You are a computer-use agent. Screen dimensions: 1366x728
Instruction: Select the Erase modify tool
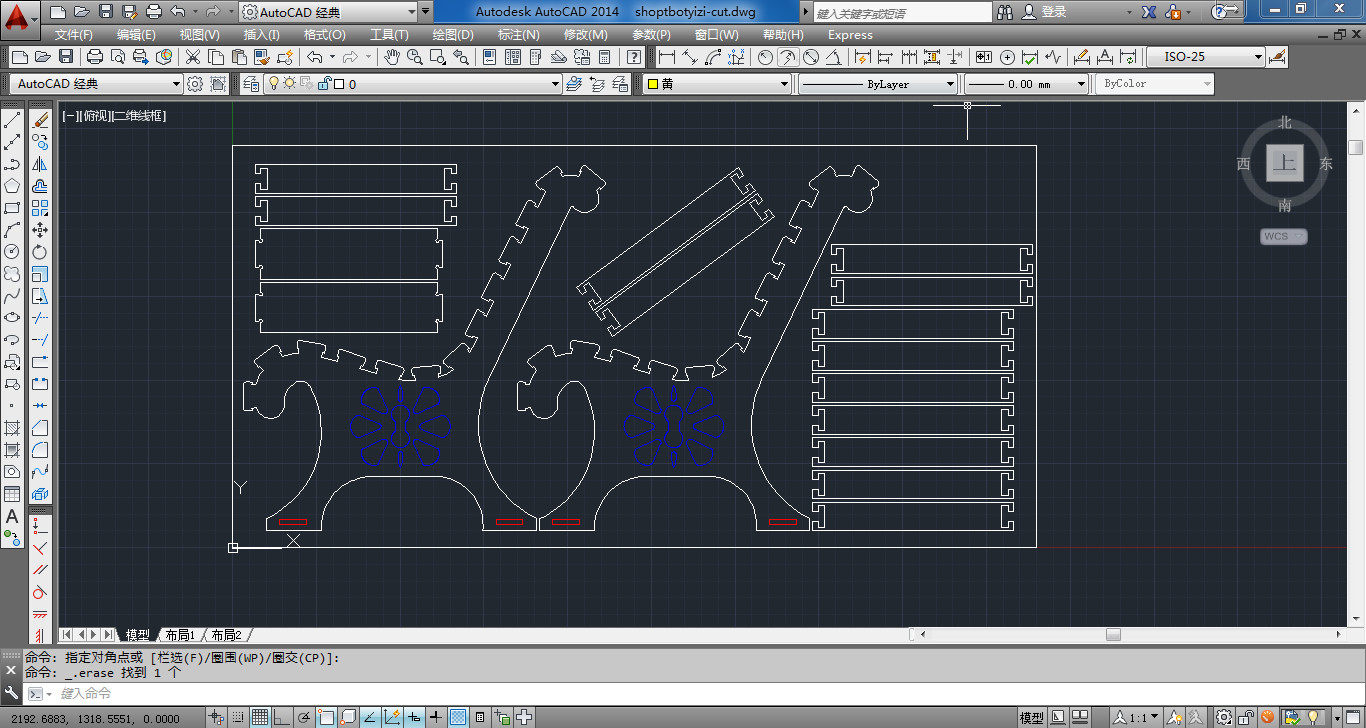point(40,121)
